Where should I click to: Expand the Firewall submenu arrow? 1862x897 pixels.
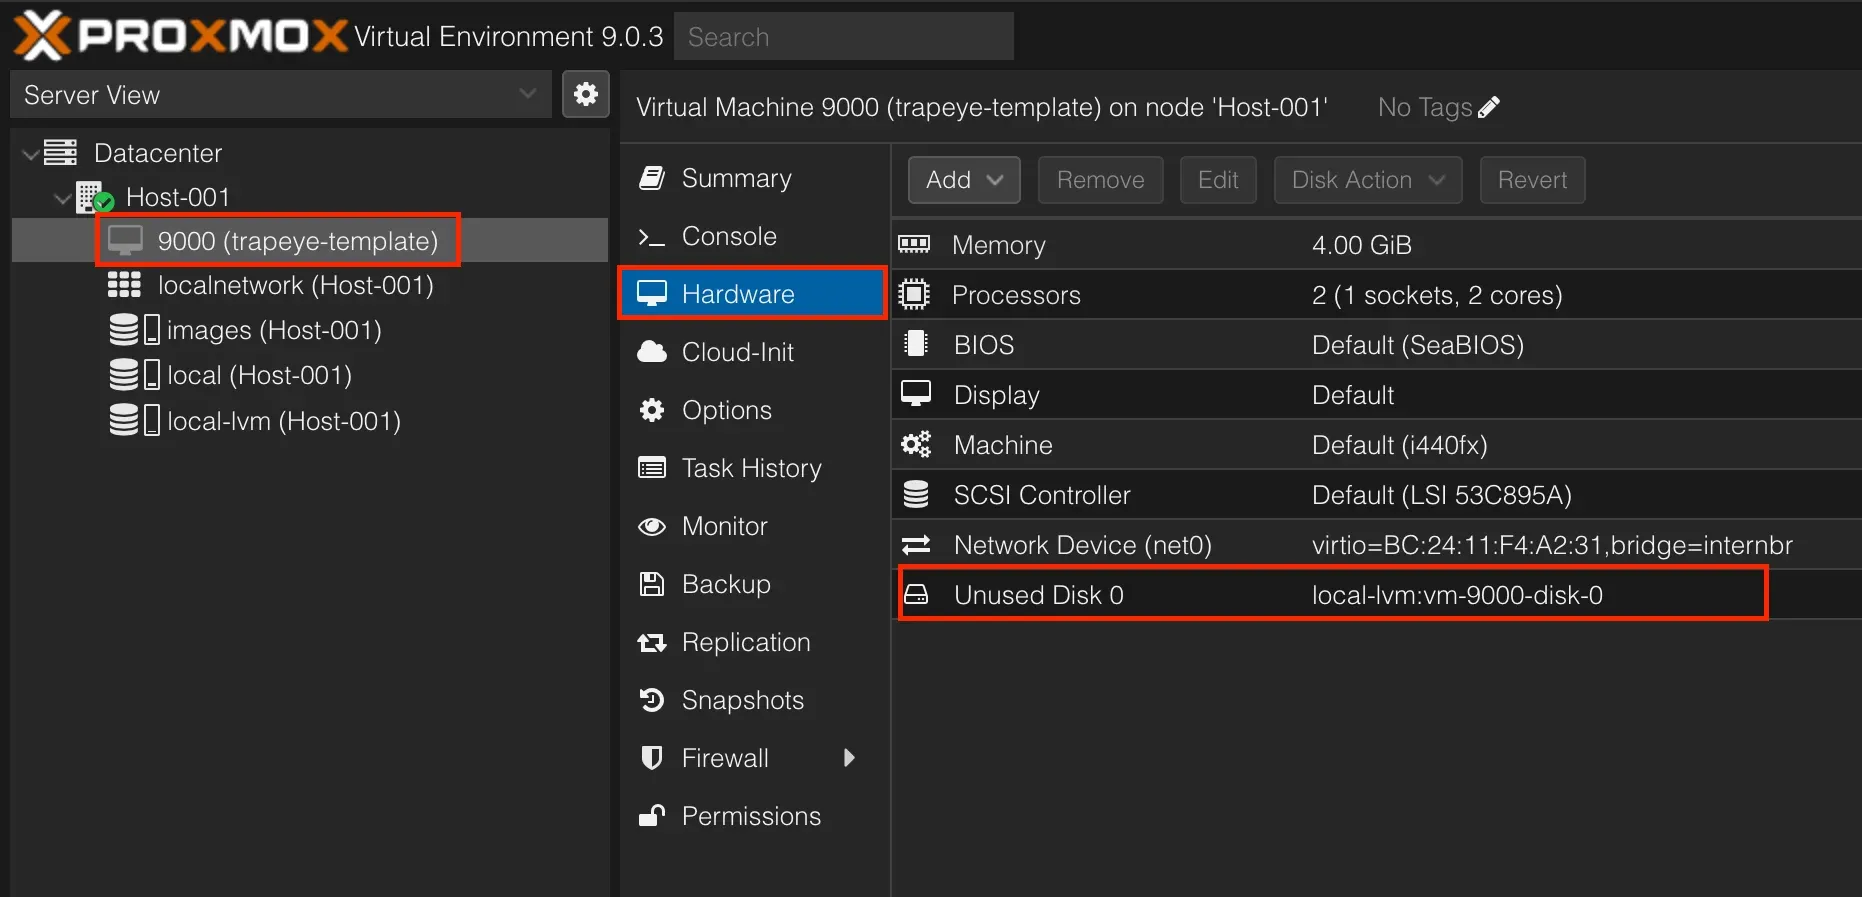point(849,758)
